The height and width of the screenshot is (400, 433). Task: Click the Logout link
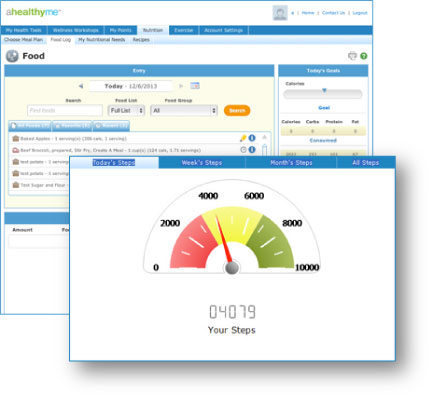(x=360, y=13)
